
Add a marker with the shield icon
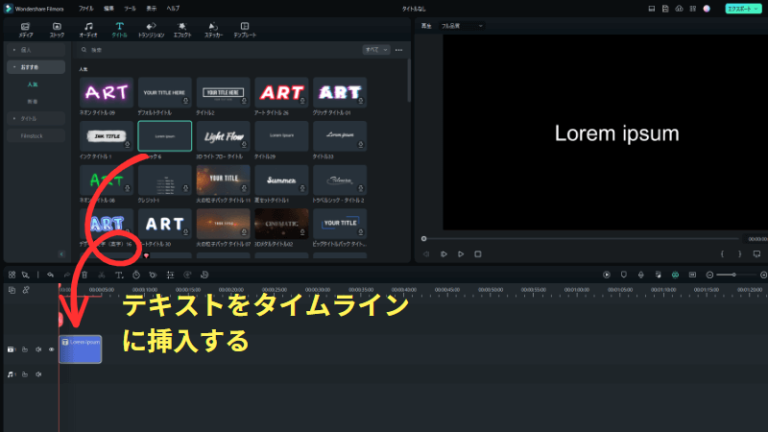pyautogui.click(x=624, y=275)
